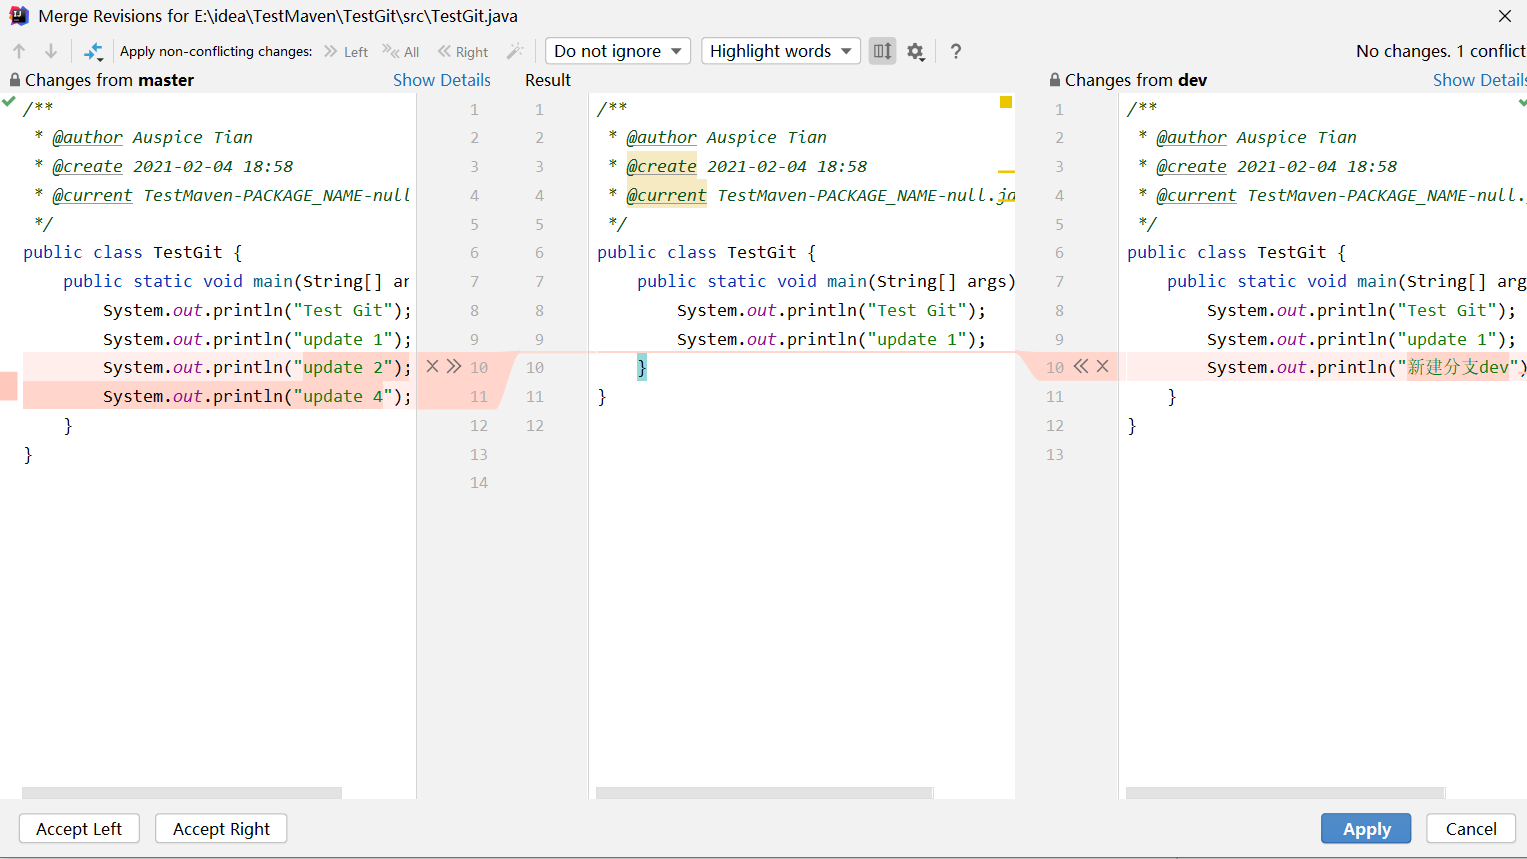
Task: Click the blue arrows icon before Apply non-conflicting changes
Action: (93, 51)
